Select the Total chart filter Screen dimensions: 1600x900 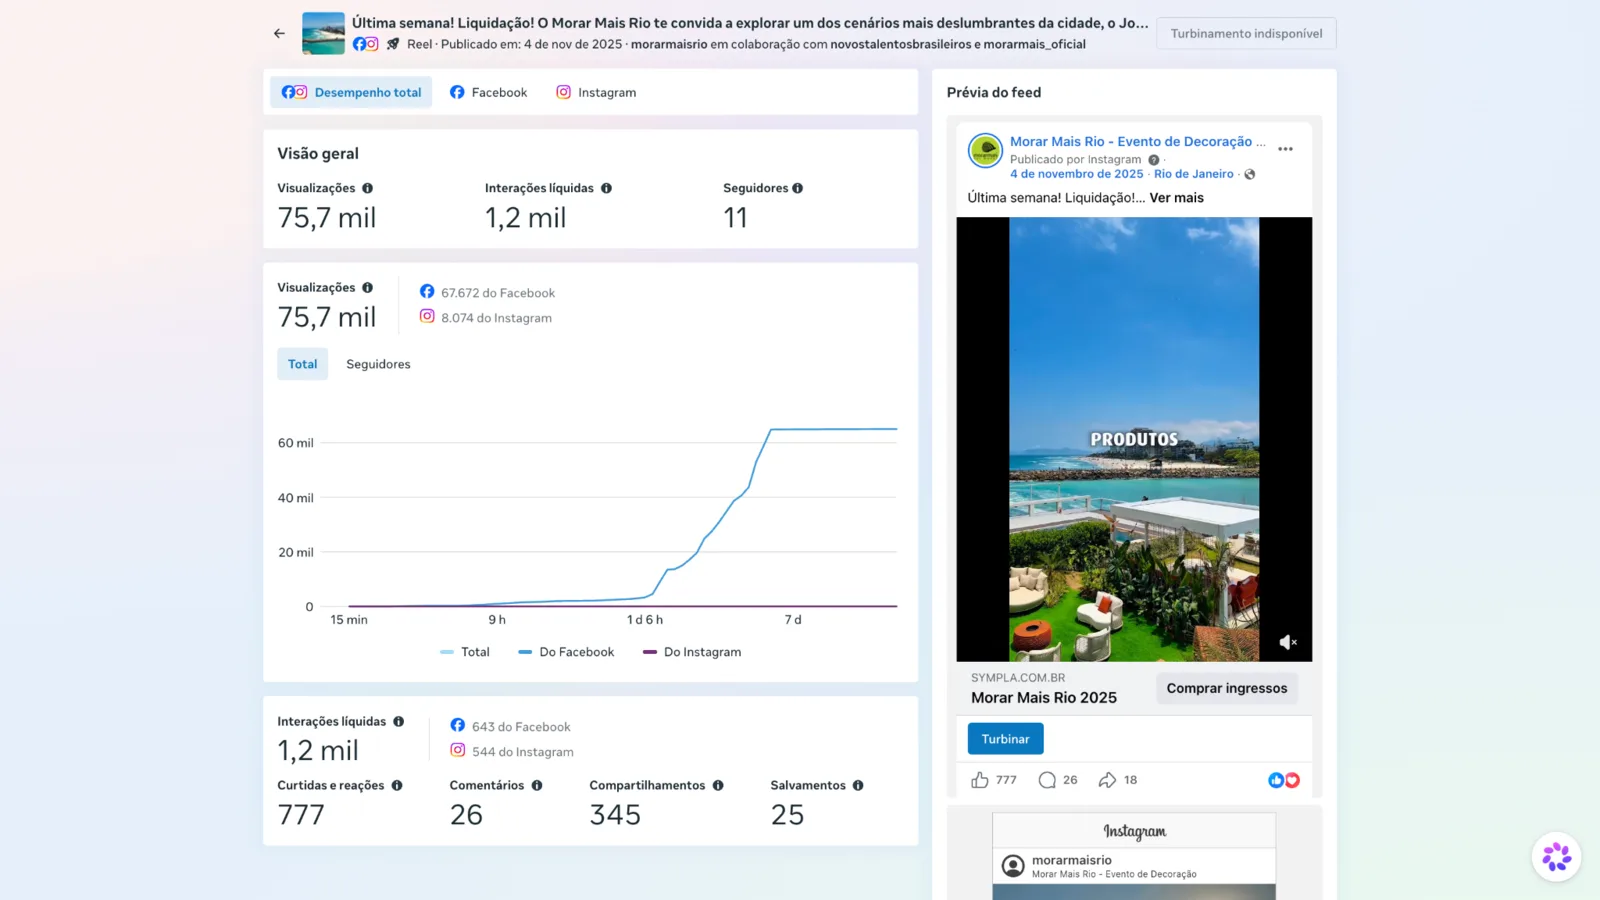[302, 364]
